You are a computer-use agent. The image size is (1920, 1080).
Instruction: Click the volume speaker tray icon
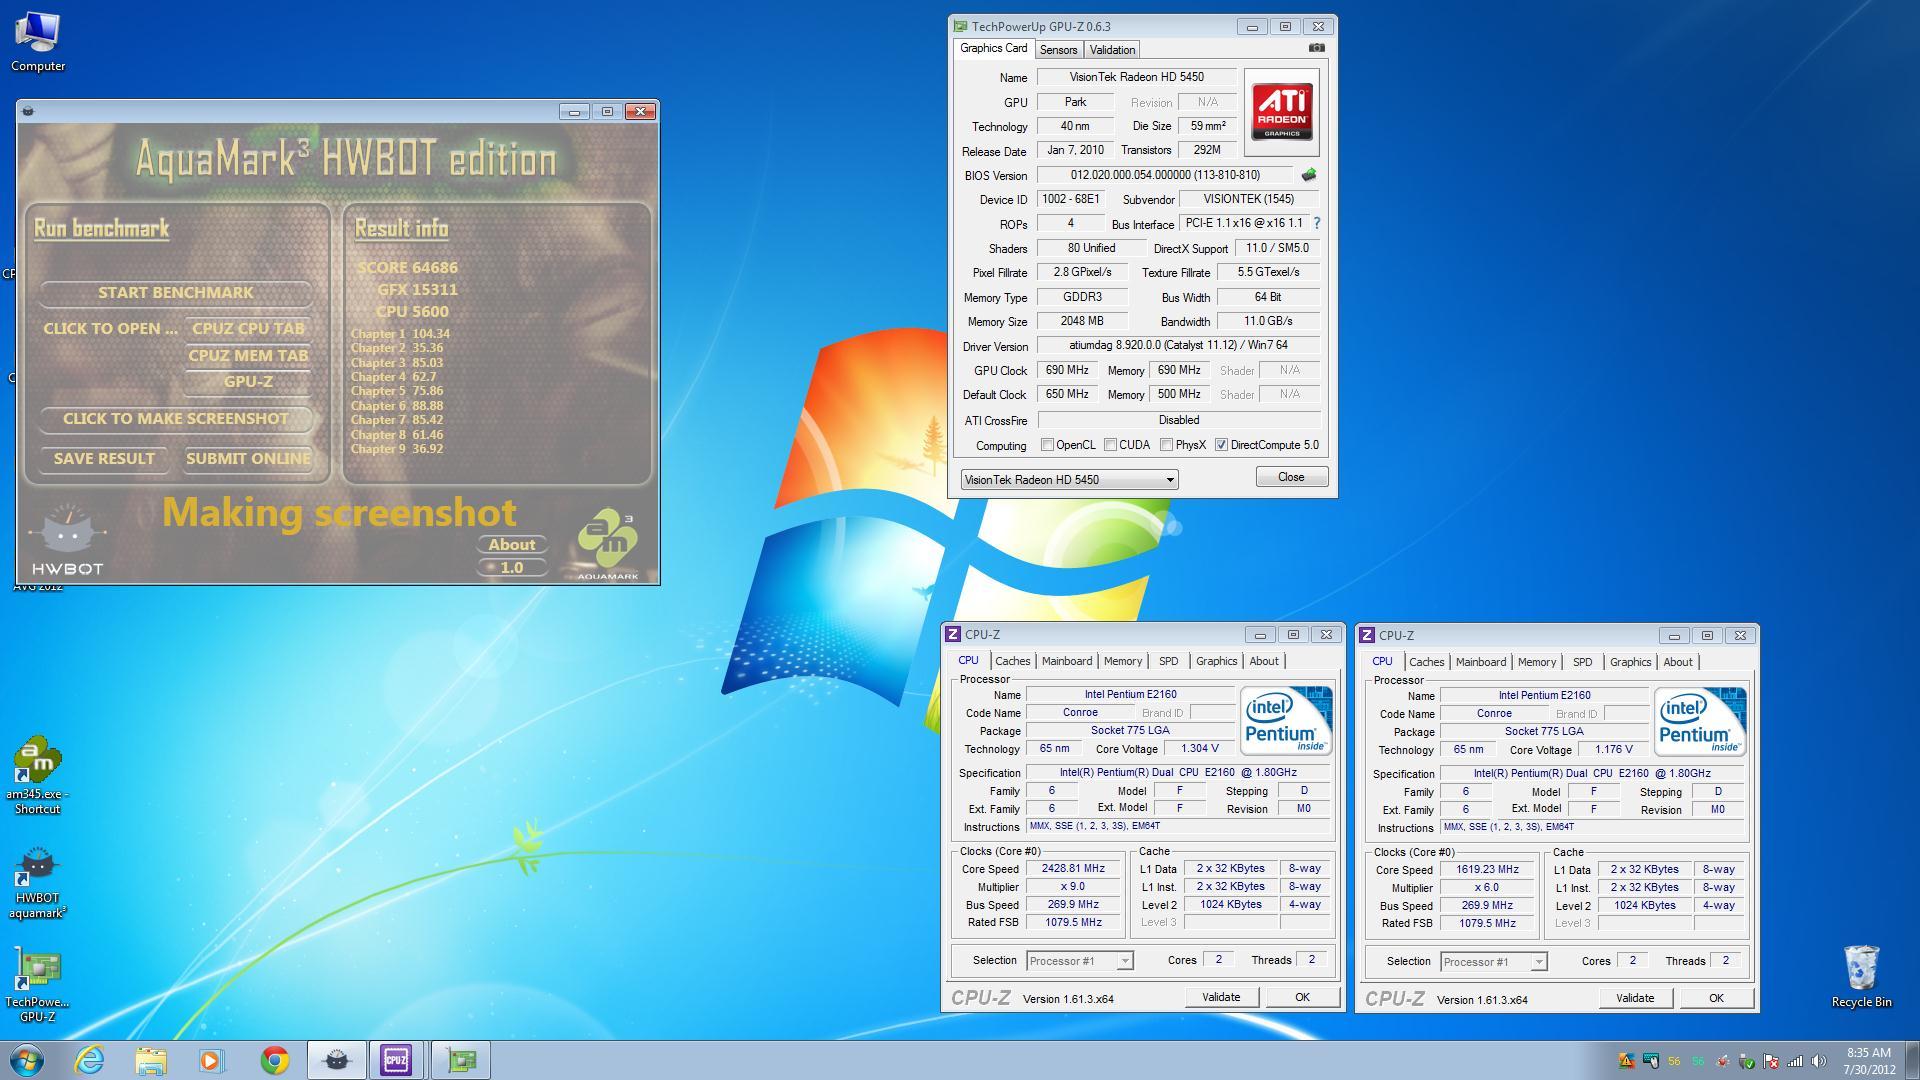click(1818, 1061)
